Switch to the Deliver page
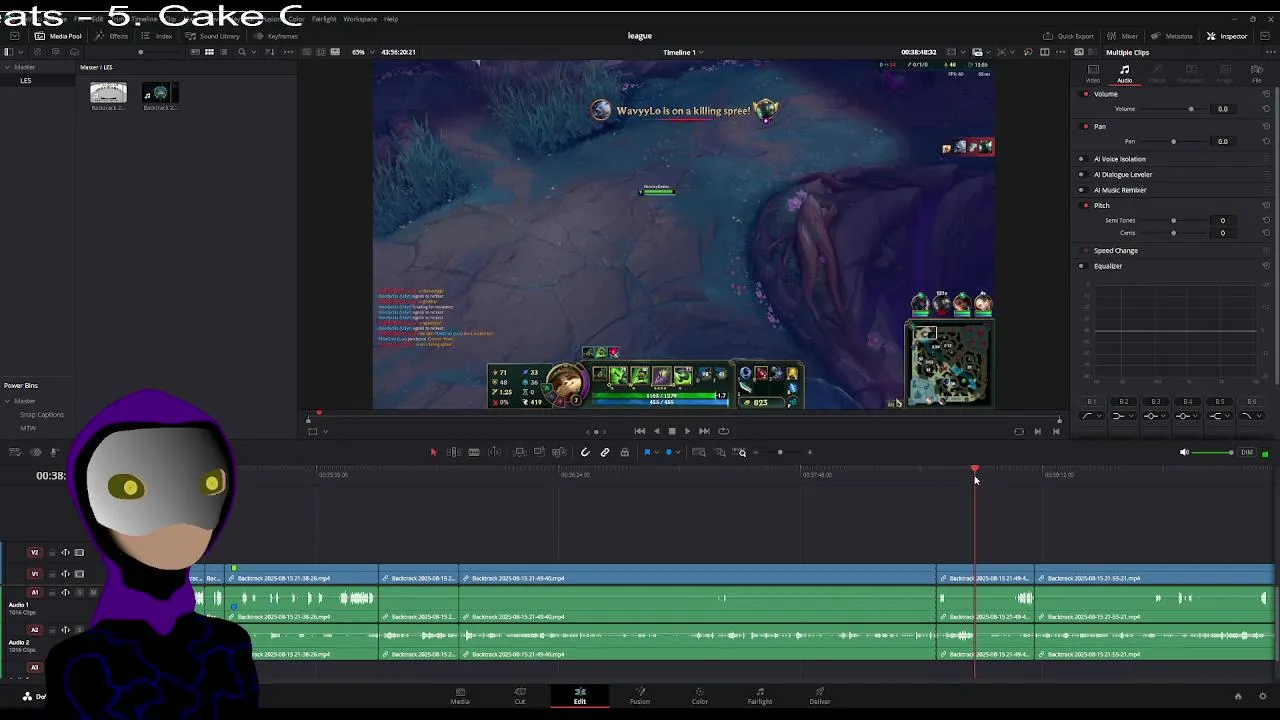This screenshot has height=720, width=1280. pyautogui.click(x=820, y=696)
